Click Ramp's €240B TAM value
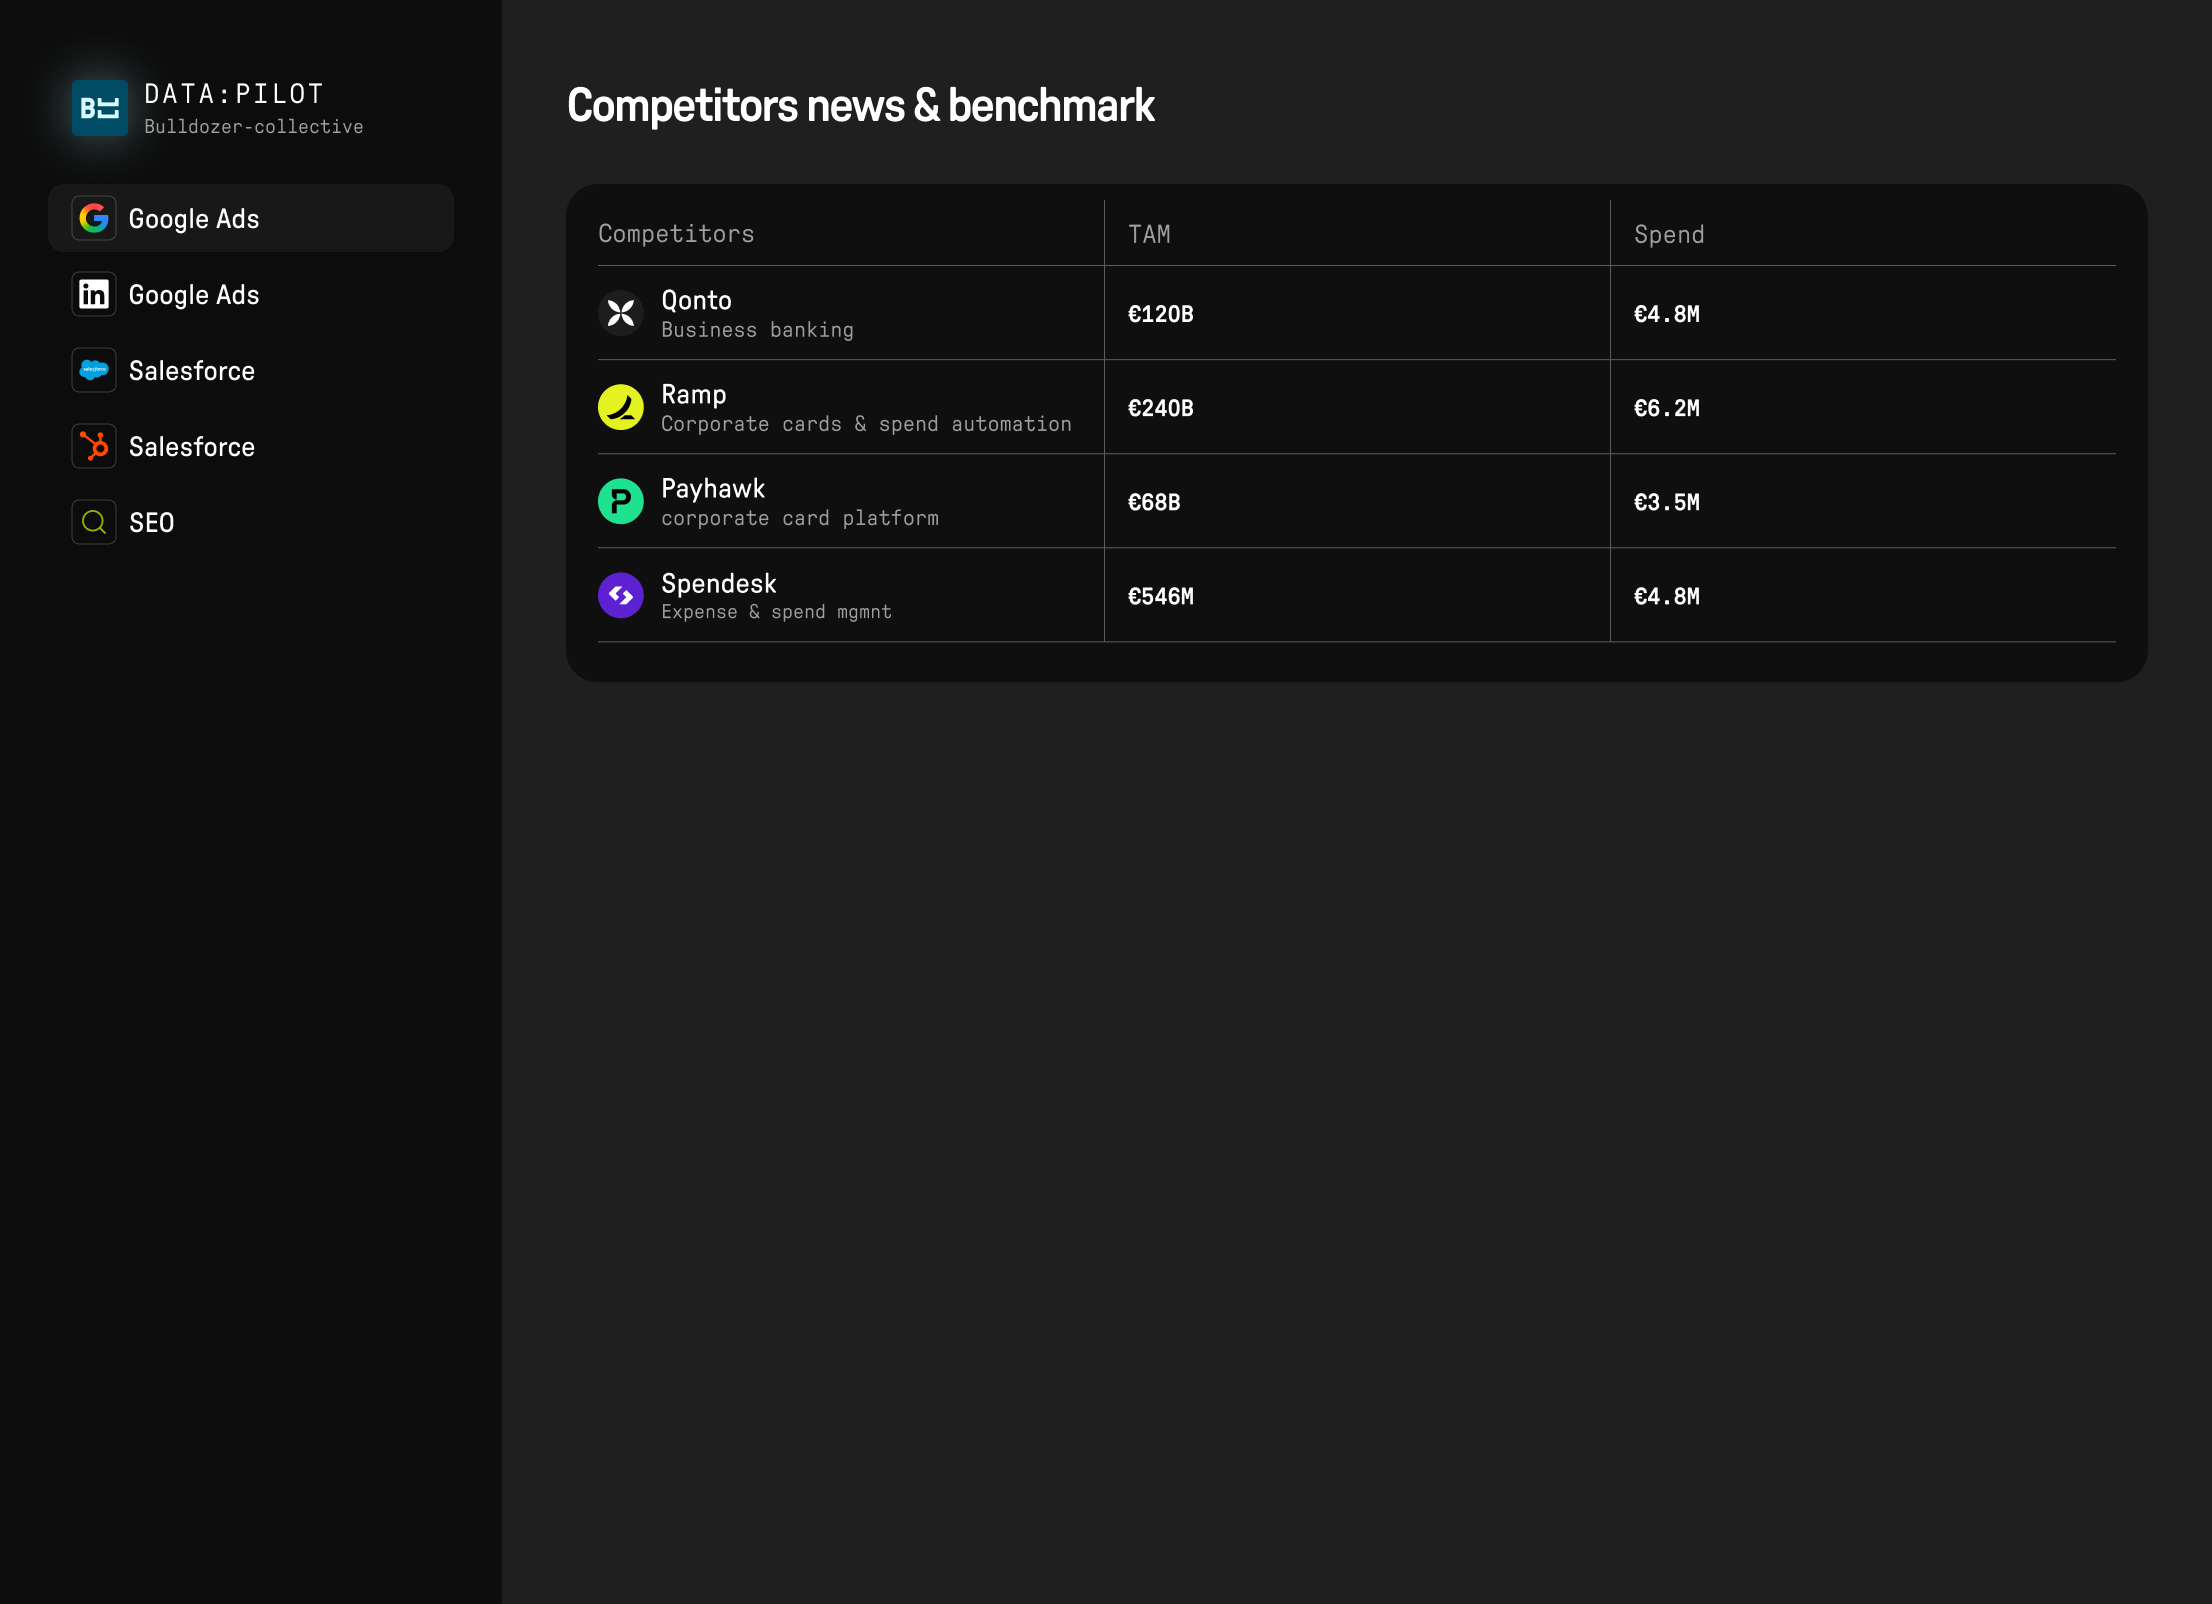 pos(1160,408)
